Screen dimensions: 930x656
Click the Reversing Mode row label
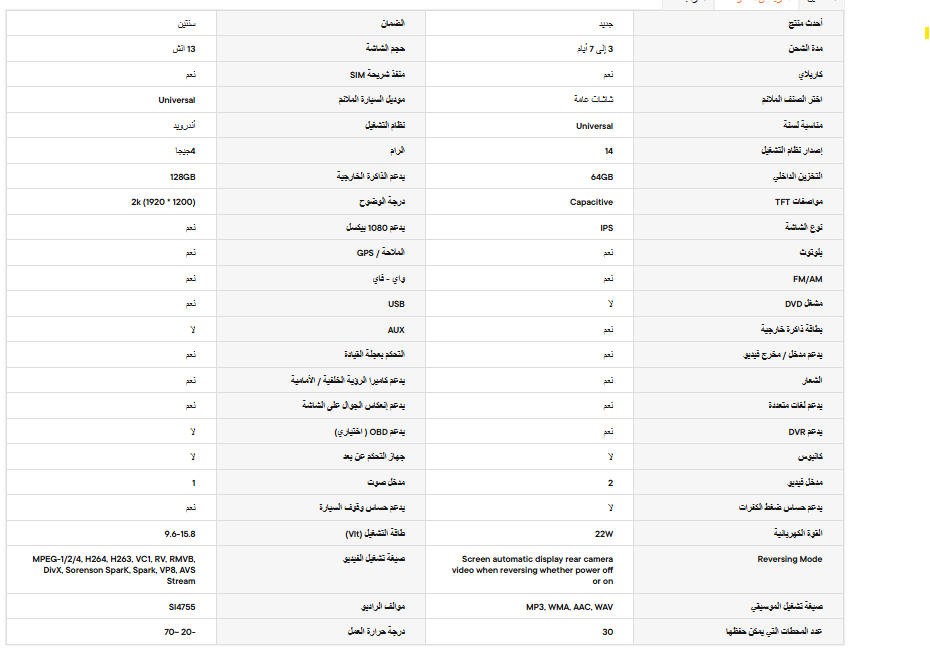[x=790, y=559]
